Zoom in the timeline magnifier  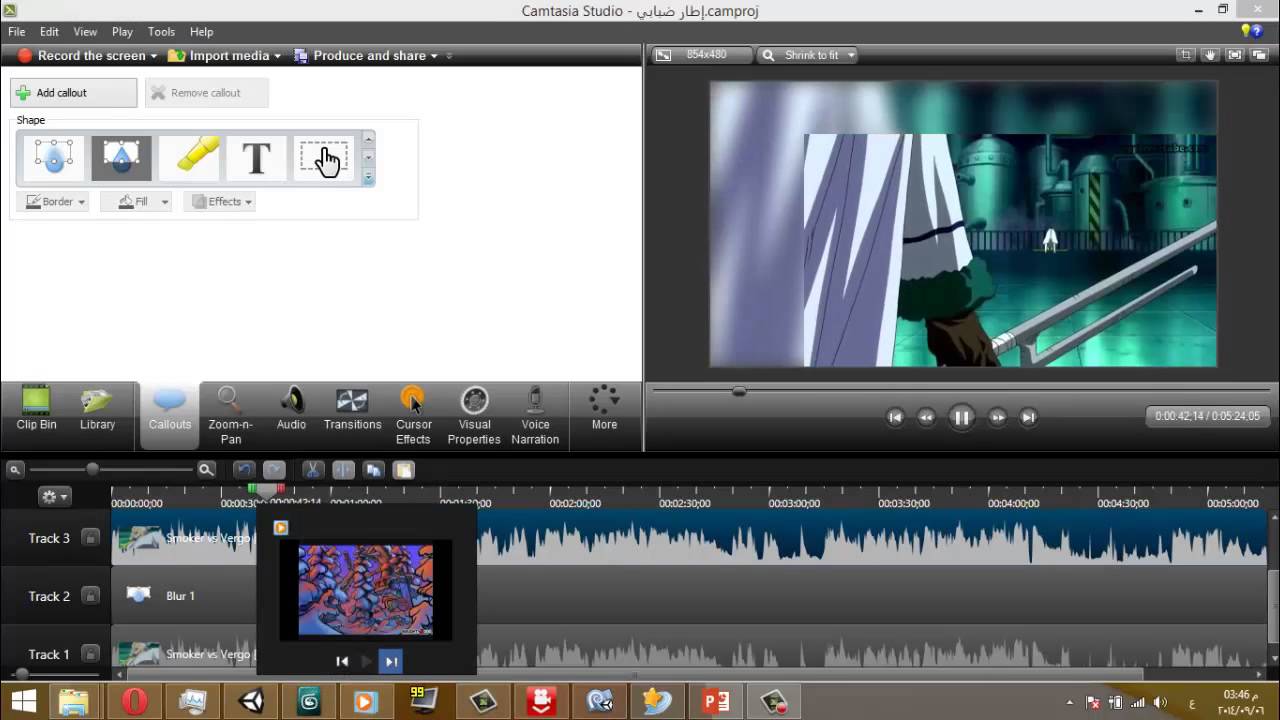click(206, 469)
